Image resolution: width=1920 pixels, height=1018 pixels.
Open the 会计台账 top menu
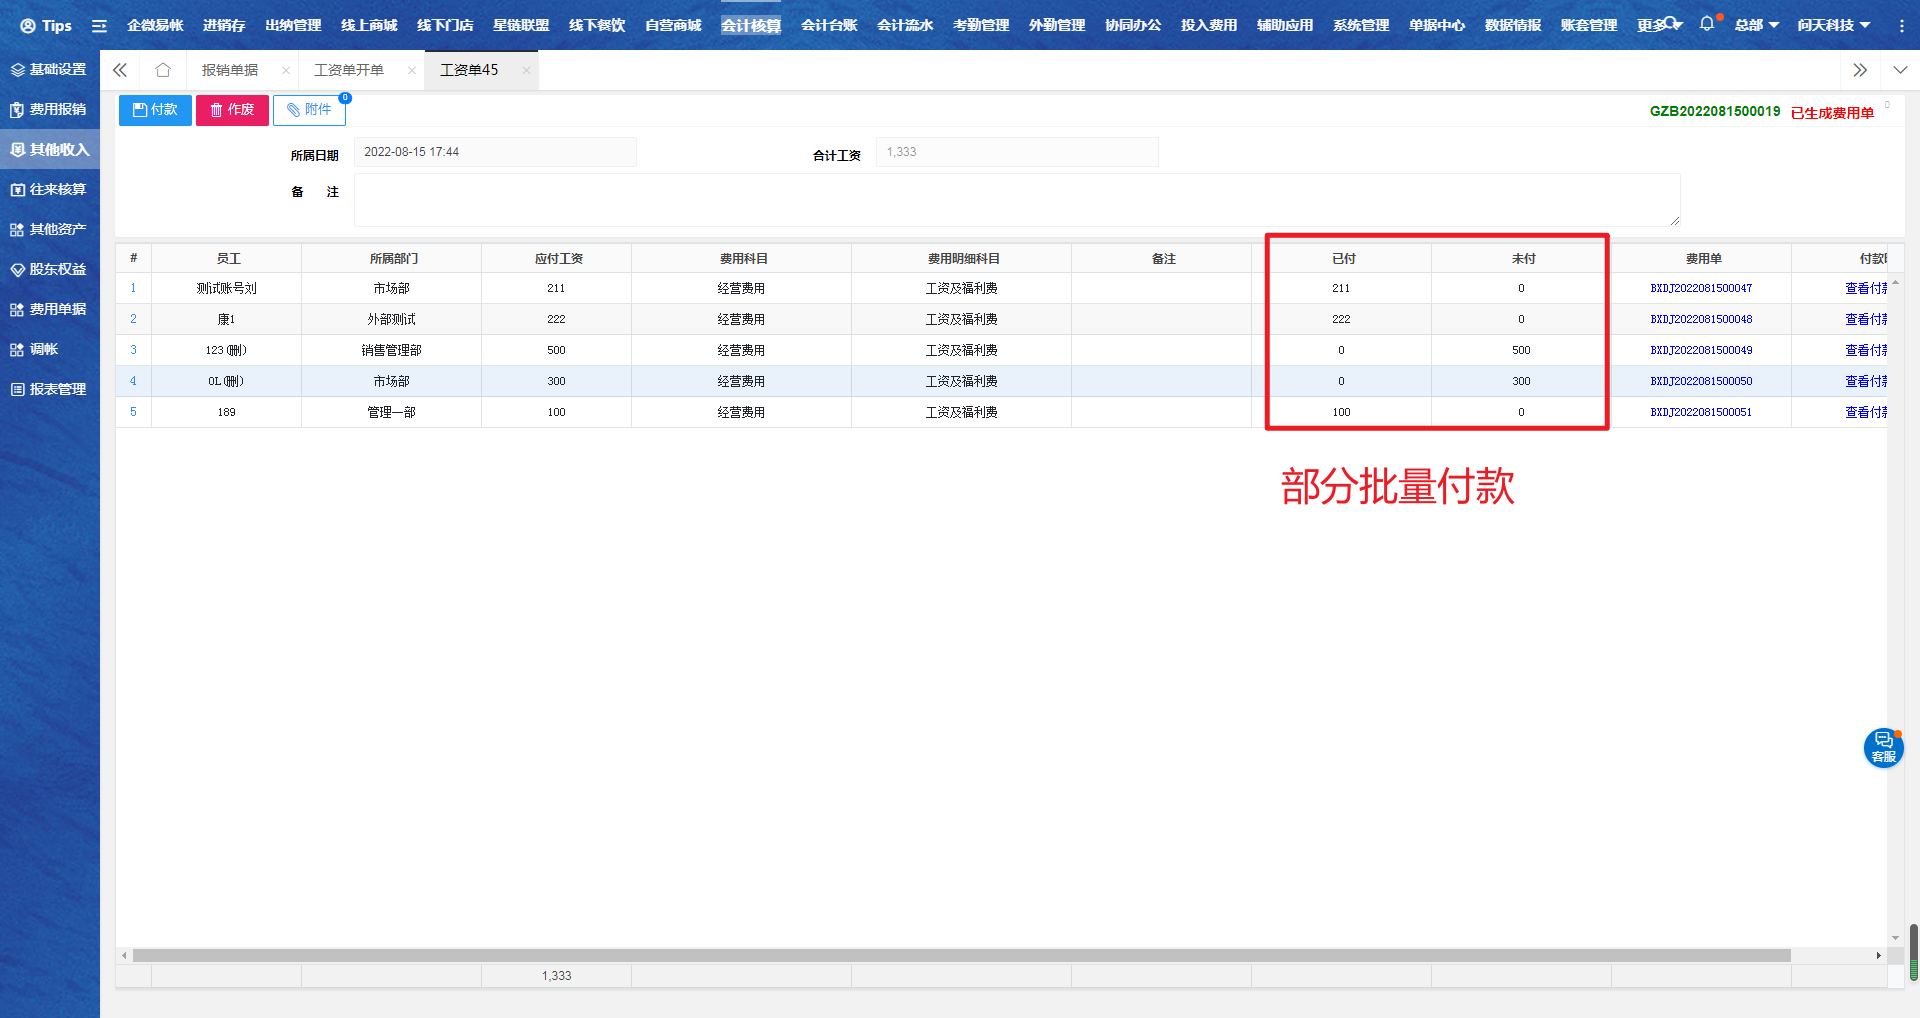829,25
